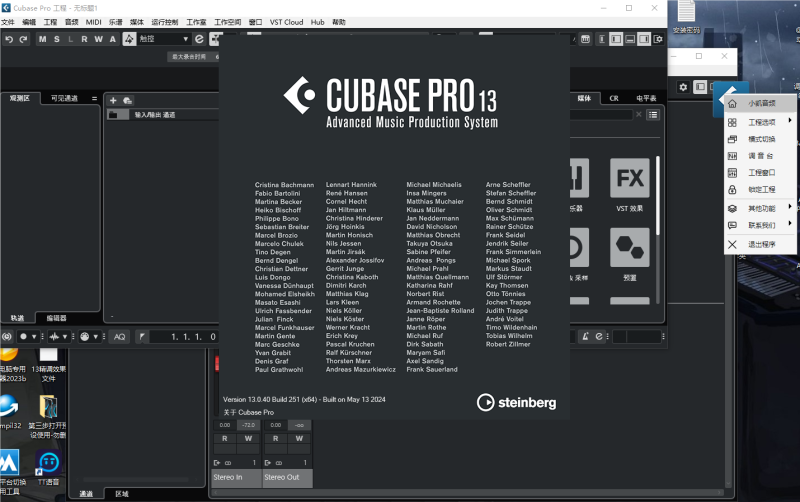Expand the 联系我们 submenu
The width and height of the screenshot is (800, 502).
(760, 225)
